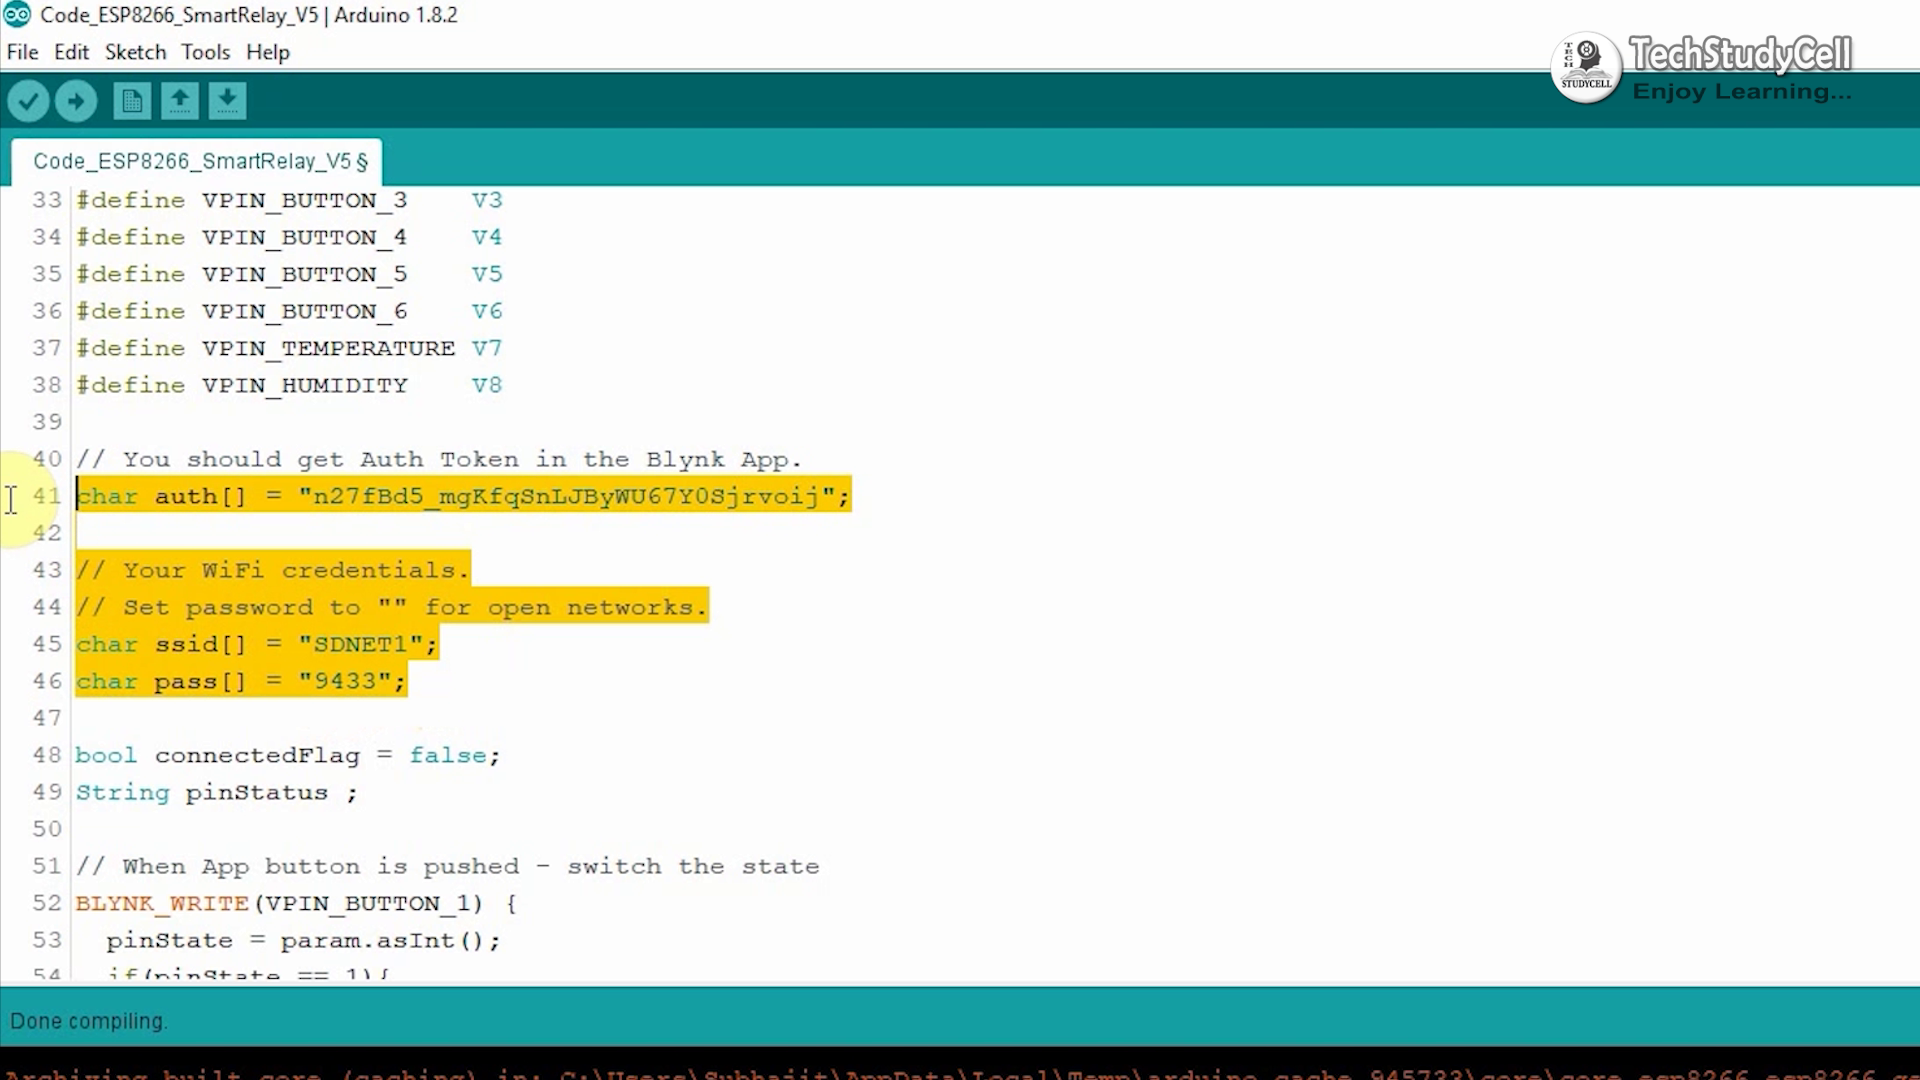Open the Tools menu
The image size is (1920, 1080).
(205, 52)
